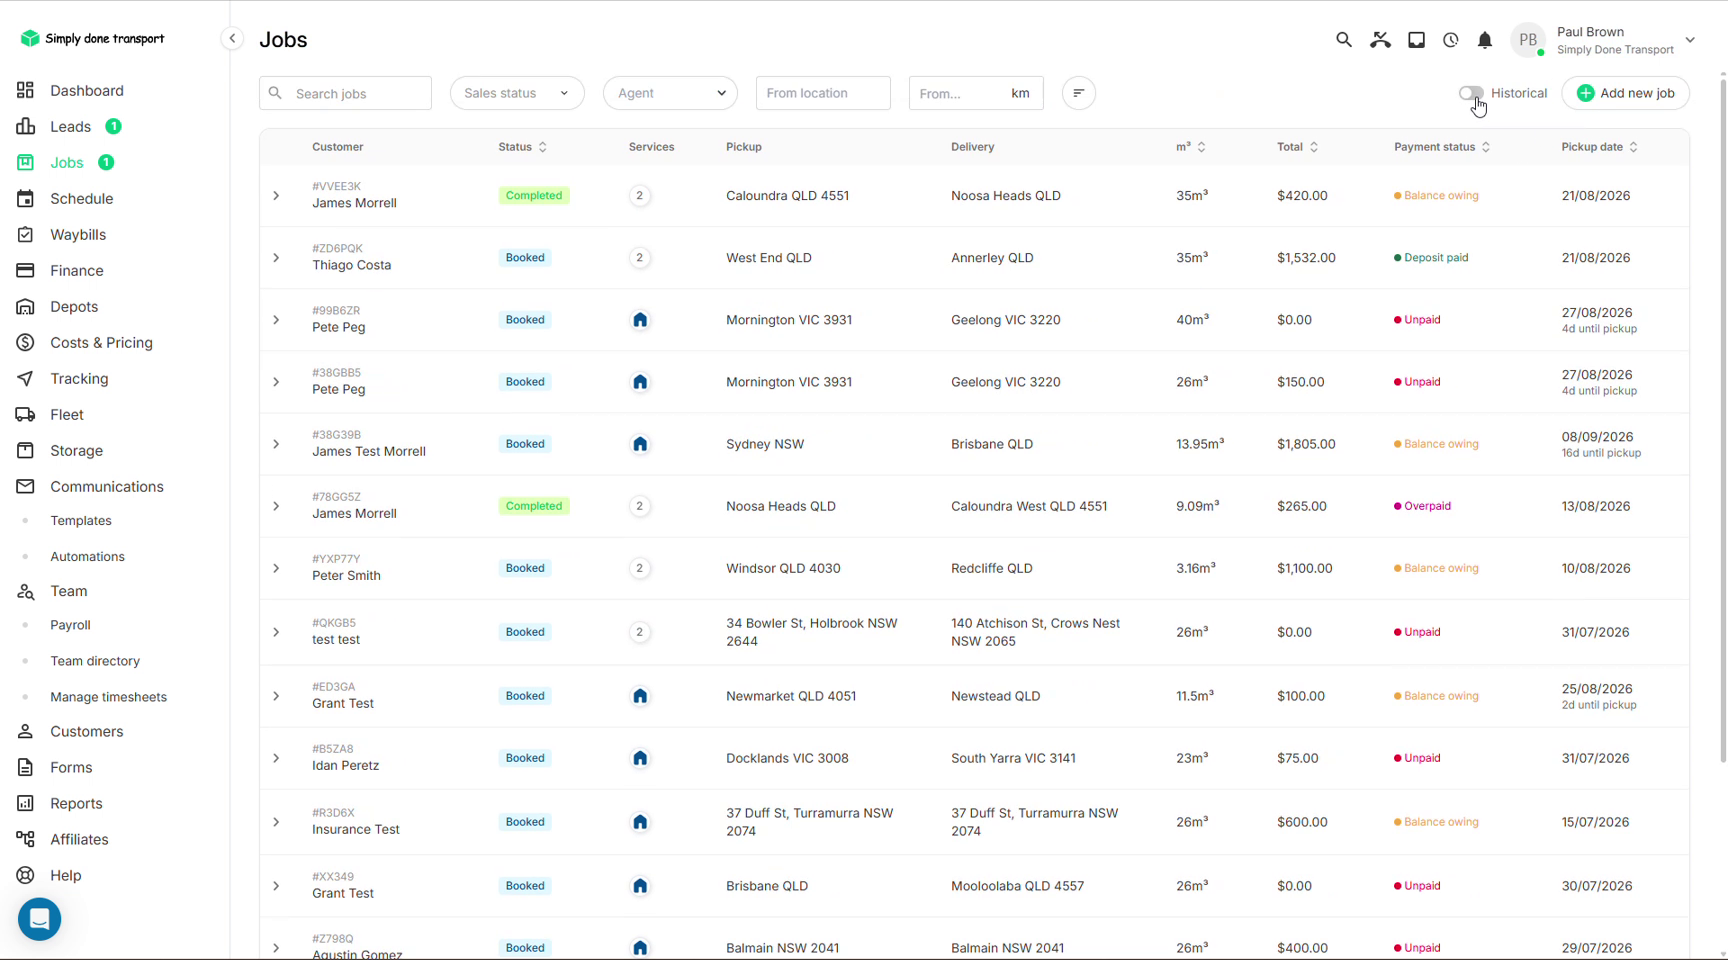1728x960 pixels.
Task: Open Automations submenu item
Action: [x=87, y=557]
